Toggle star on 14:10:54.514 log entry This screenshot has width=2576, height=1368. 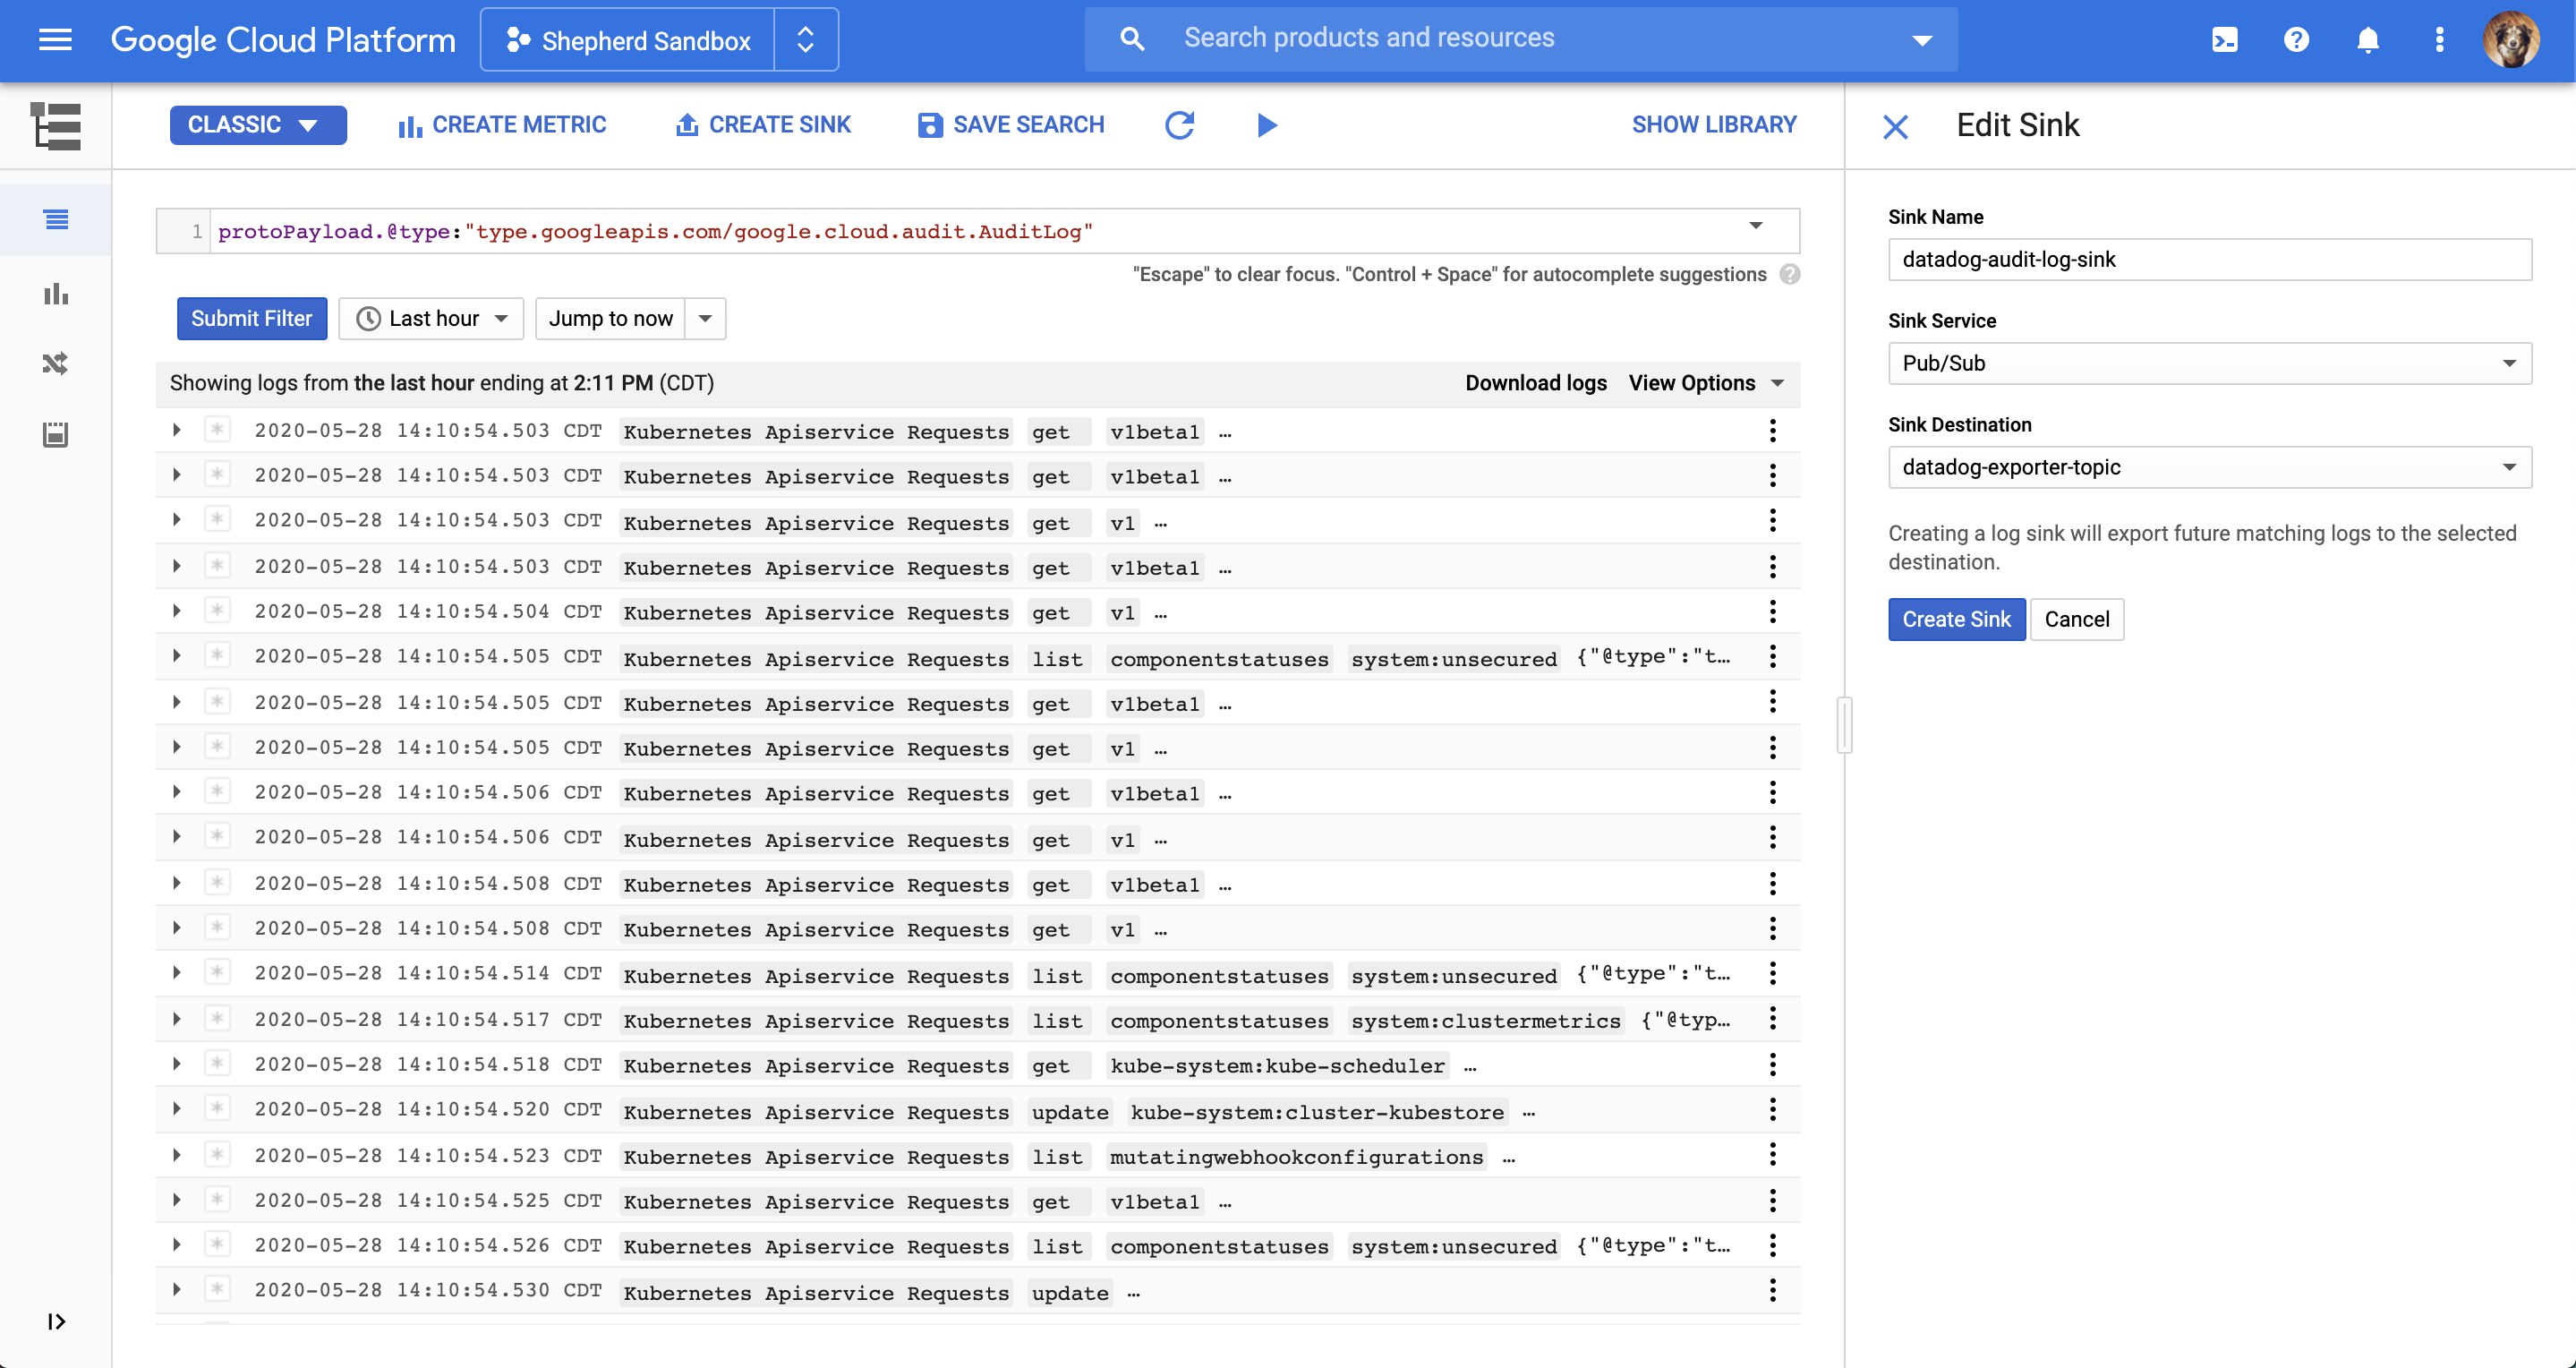217,972
